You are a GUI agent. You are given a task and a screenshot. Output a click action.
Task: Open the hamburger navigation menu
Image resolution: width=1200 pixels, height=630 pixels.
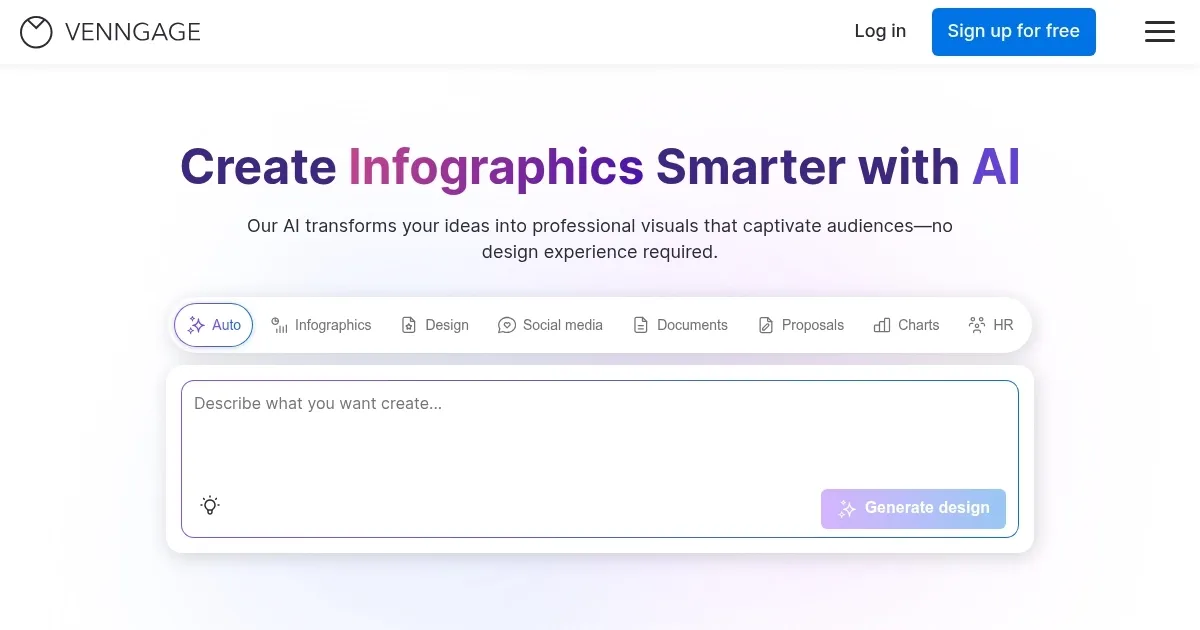[1160, 31]
